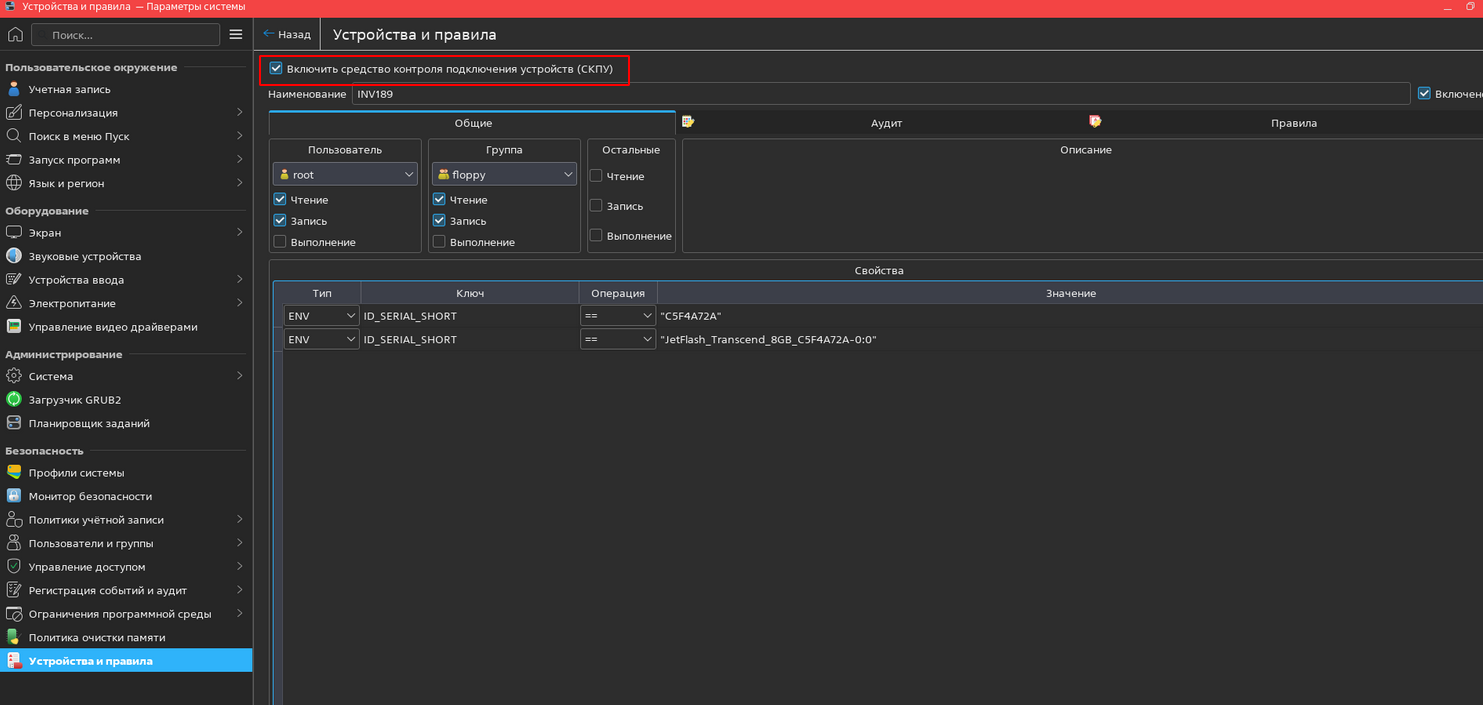Switch to the Audit tab
The image size is (1483, 705).
[x=886, y=123]
